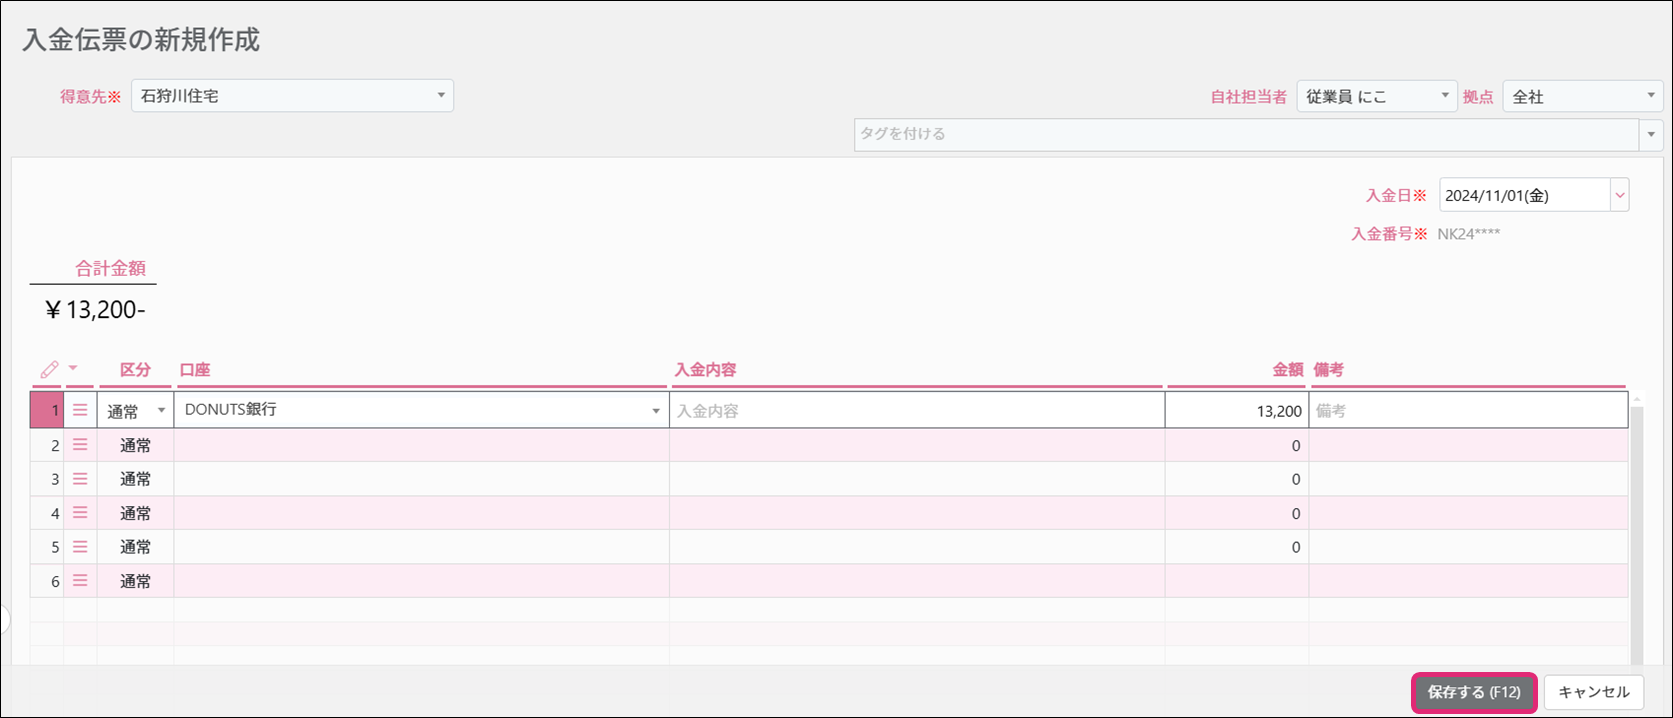1673x718 pixels.
Task: Click row 5 区分 cell 通常
Action: [135, 547]
